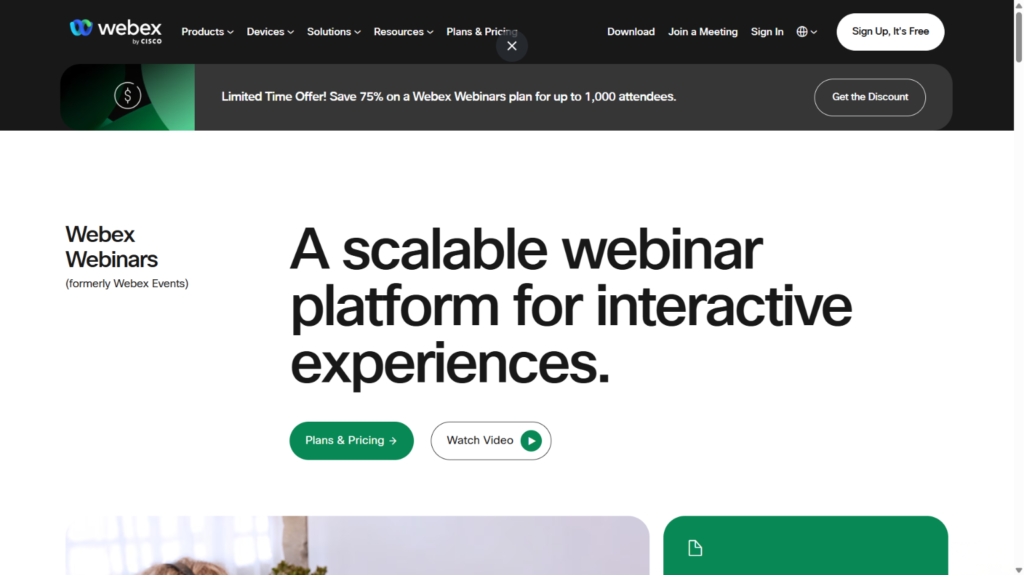1024x575 pixels.
Task: Open the globe language selector
Action: tap(807, 31)
